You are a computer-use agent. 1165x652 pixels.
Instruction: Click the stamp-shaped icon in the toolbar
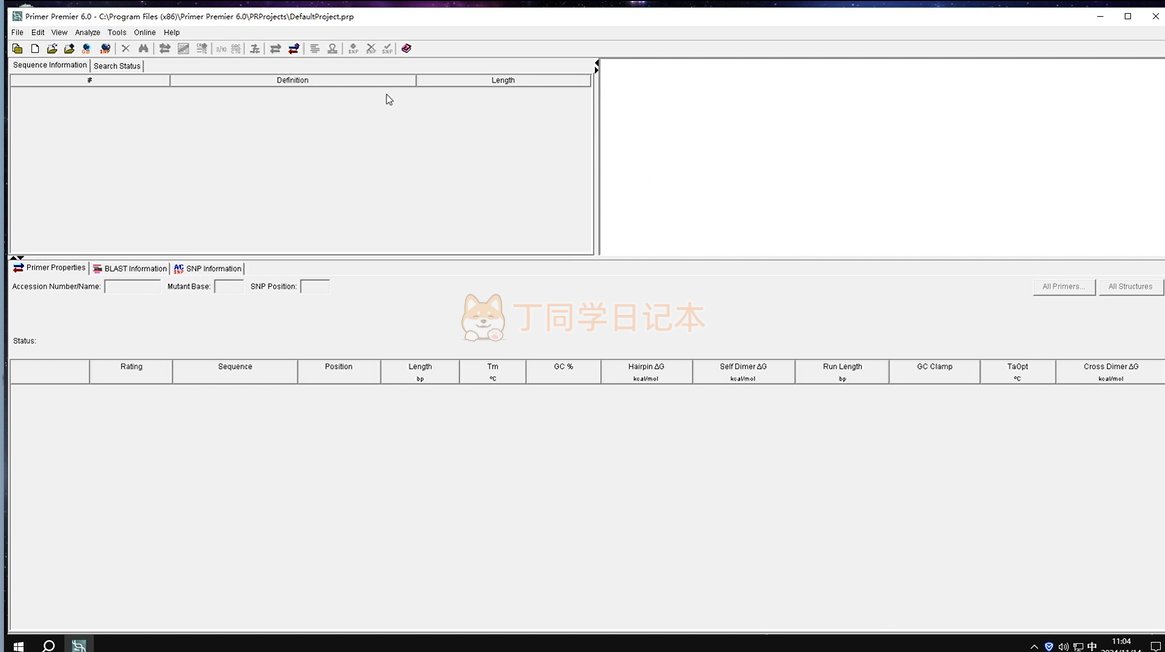(332, 48)
